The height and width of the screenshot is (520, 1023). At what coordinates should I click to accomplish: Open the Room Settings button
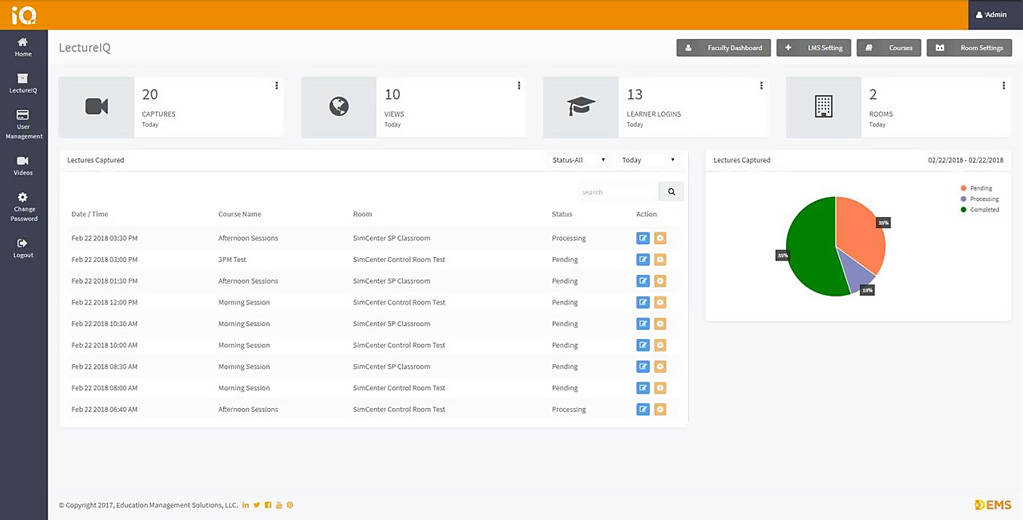[969, 48]
